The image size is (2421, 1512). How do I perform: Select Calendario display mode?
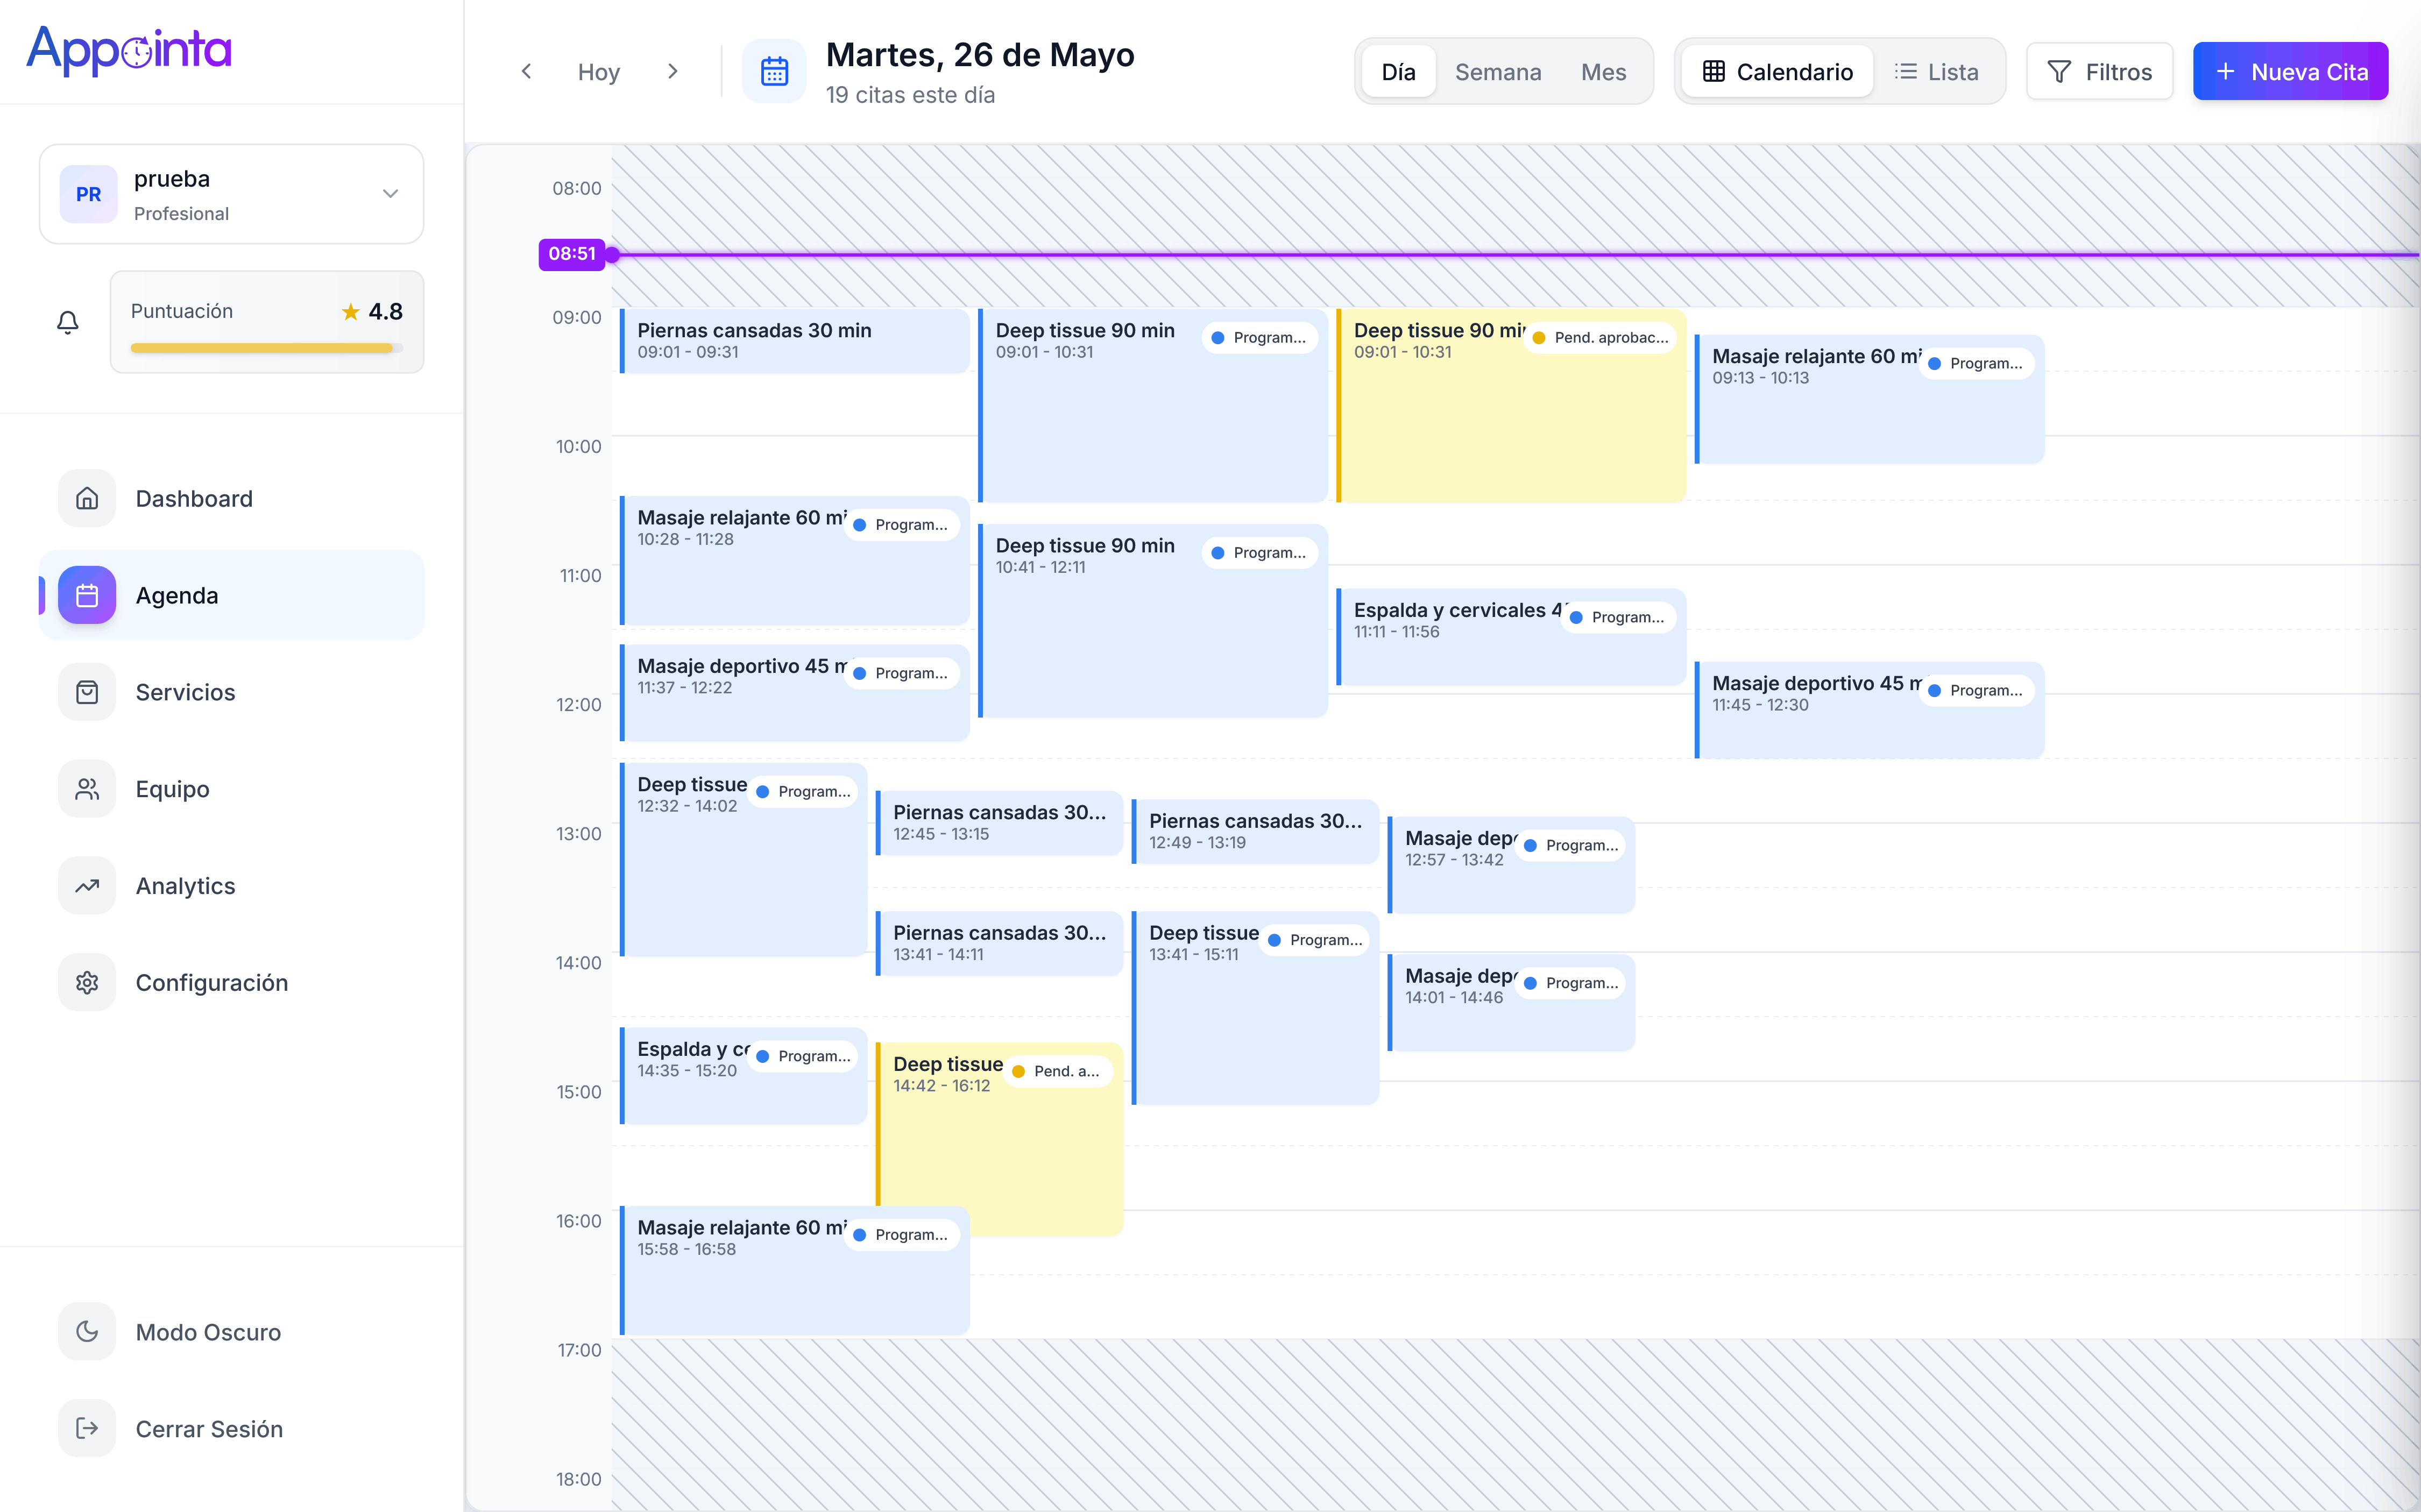click(1778, 71)
